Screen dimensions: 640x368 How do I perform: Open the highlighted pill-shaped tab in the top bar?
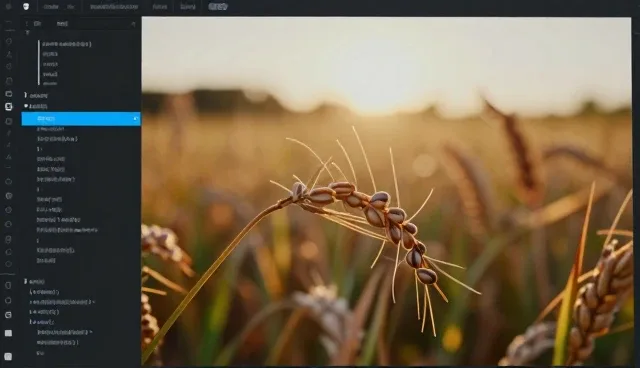(218, 7)
